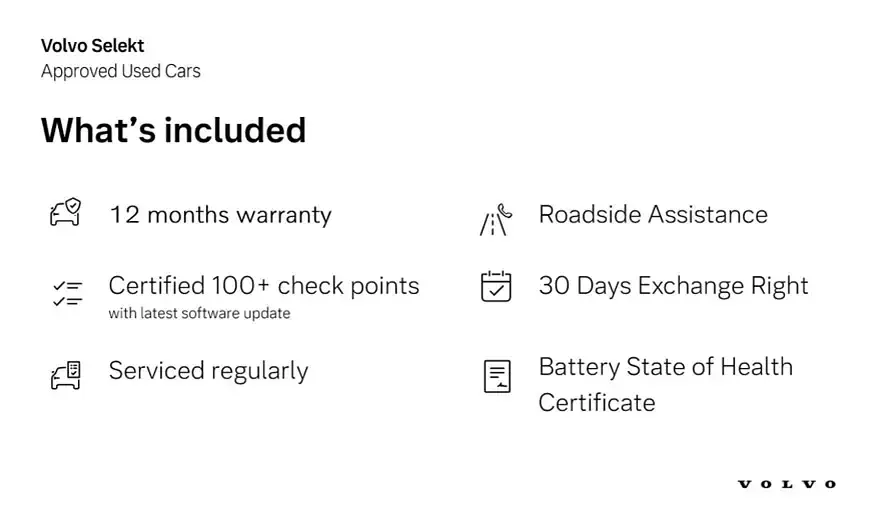Select the 12 months warranty text

[x=220, y=215]
